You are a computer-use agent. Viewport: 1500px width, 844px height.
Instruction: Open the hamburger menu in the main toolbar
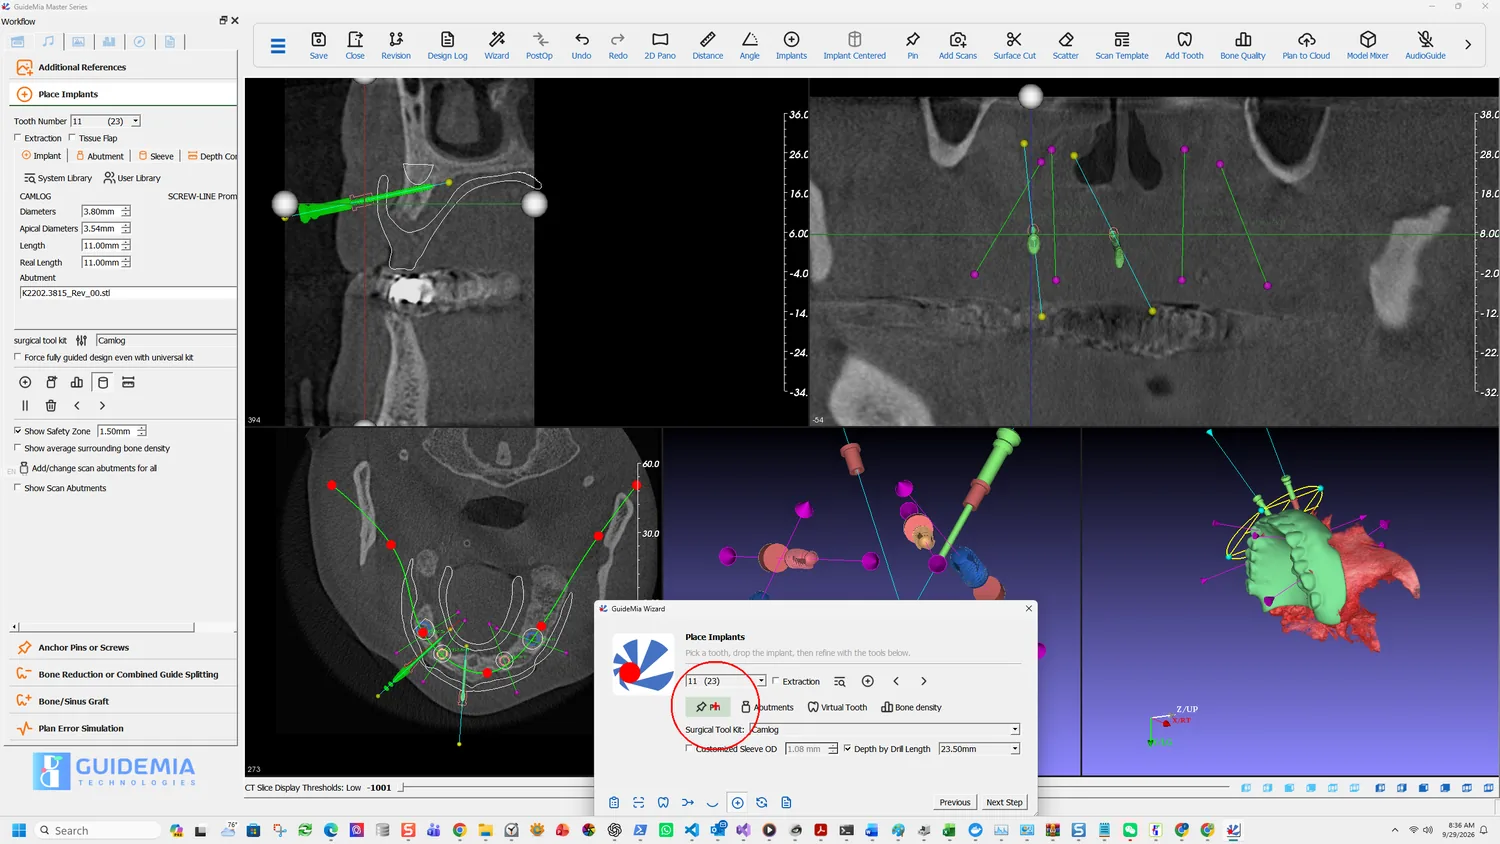point(278,45)
